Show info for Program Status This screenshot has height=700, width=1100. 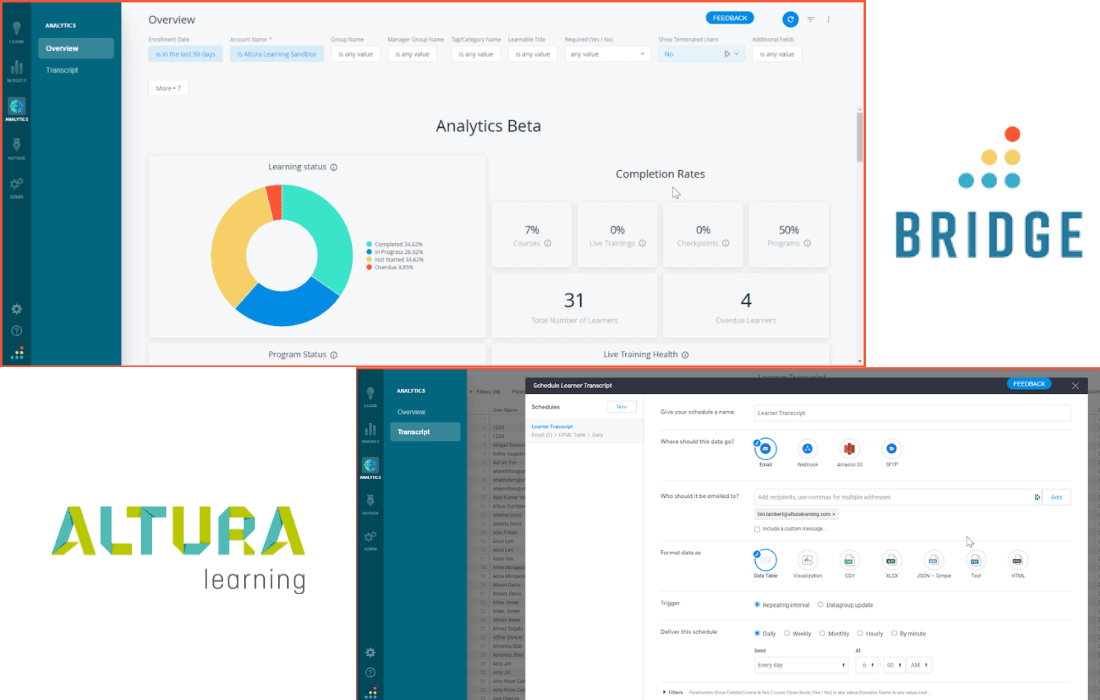[334, 355]
